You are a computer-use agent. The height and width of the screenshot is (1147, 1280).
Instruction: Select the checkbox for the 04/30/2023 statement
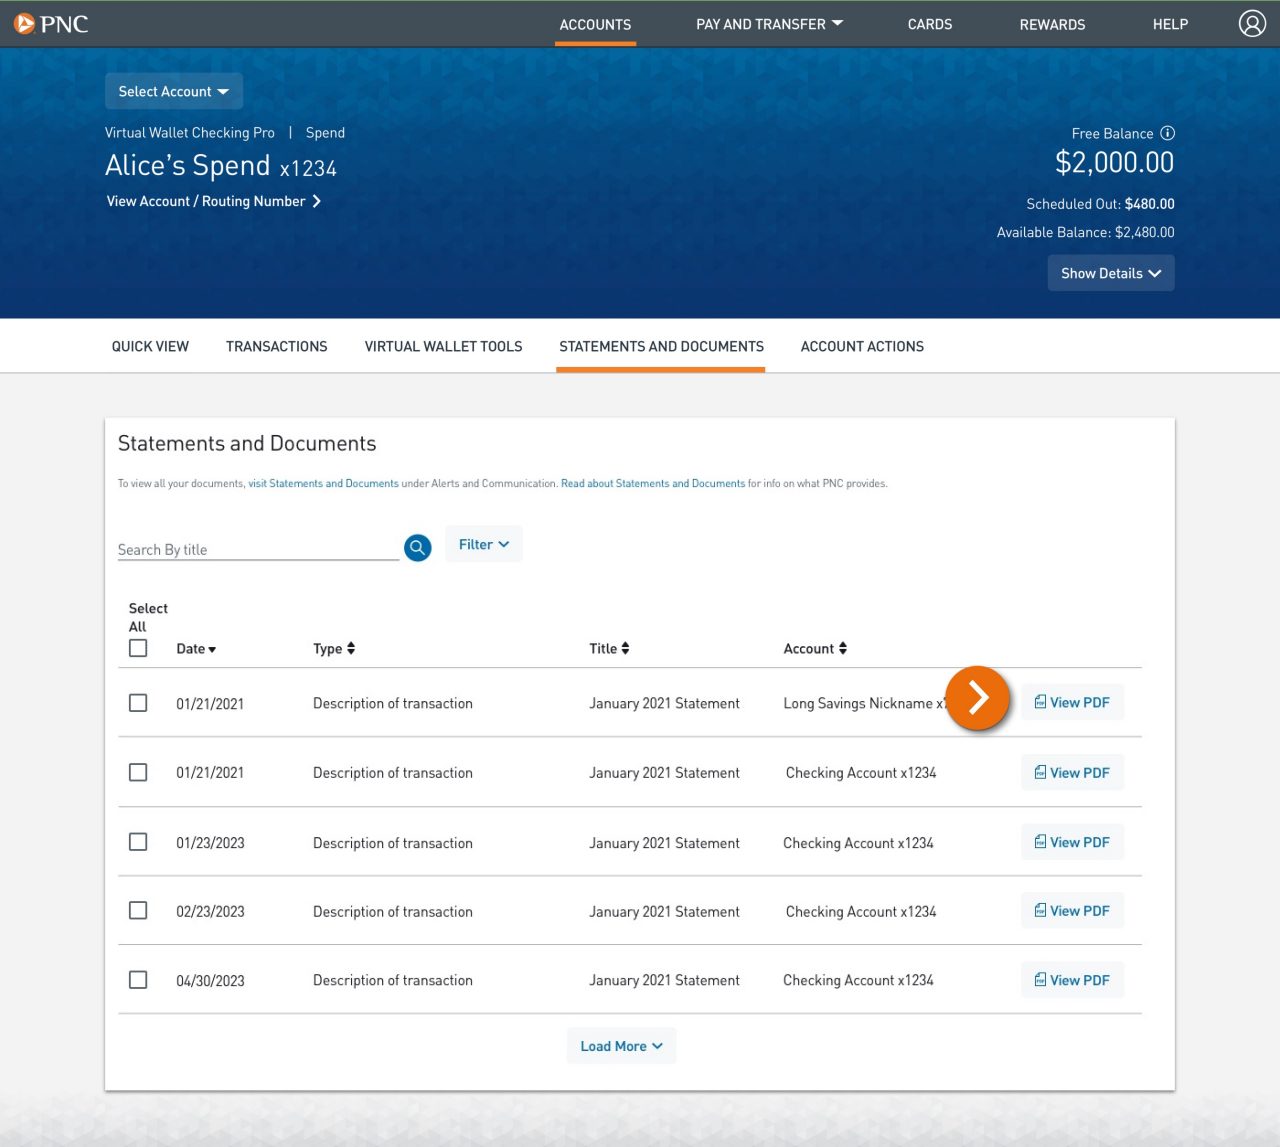[138, 979]
